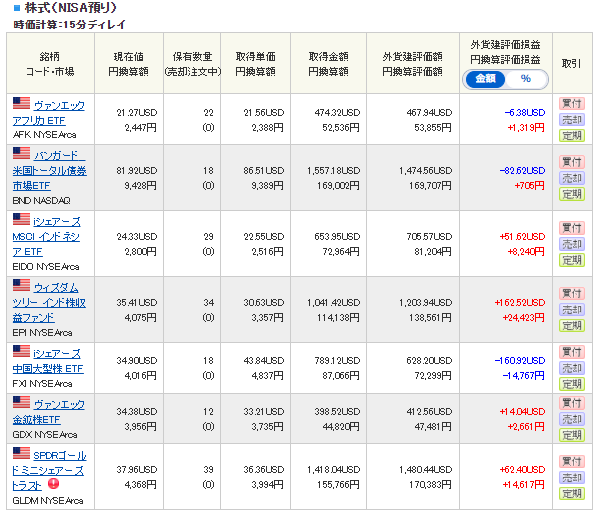Click 定期 button for GLDM
The height and width of the screenshot is (510, 595).
pyautogui.click(x=571, y=494)
